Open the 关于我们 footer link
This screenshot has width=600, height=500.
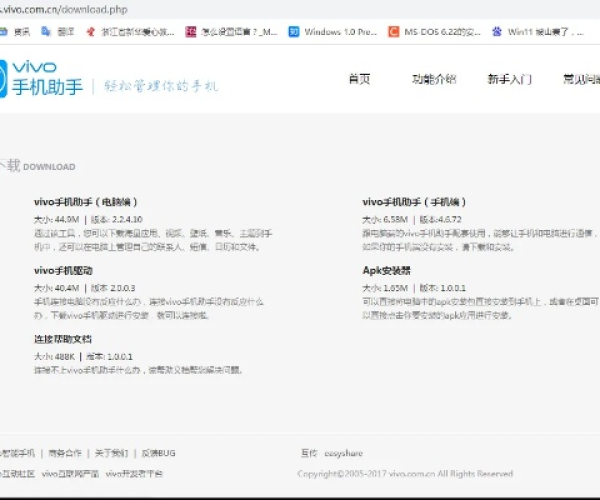(x=111, y=453)
